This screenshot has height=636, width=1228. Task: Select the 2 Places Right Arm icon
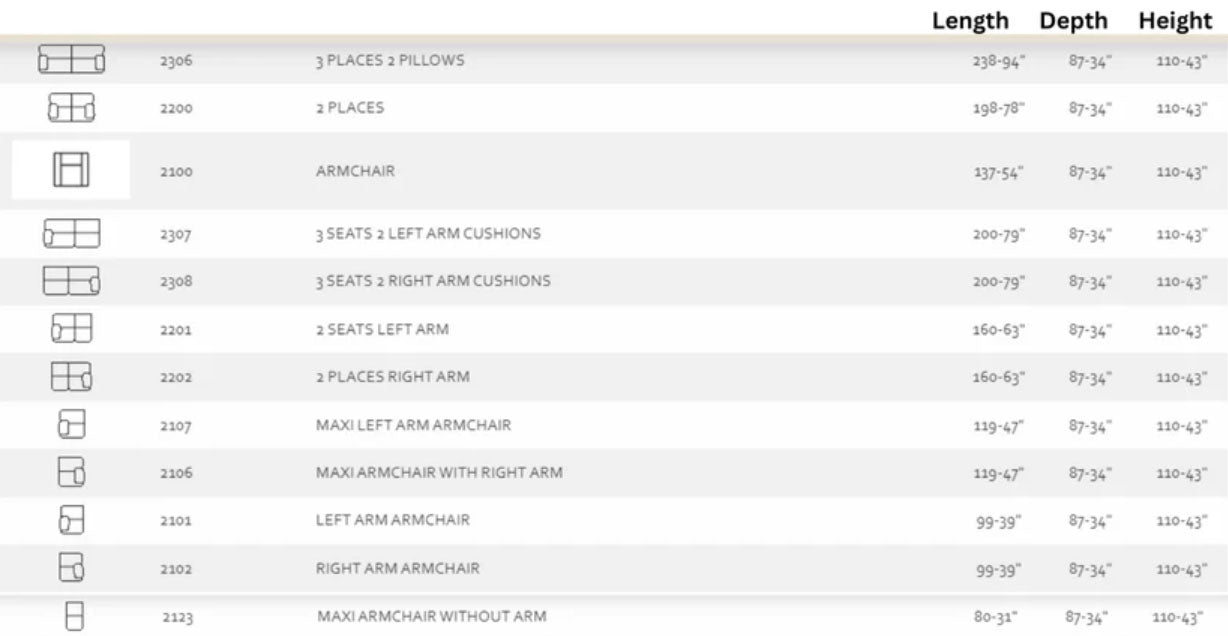[x=71, y=377]
